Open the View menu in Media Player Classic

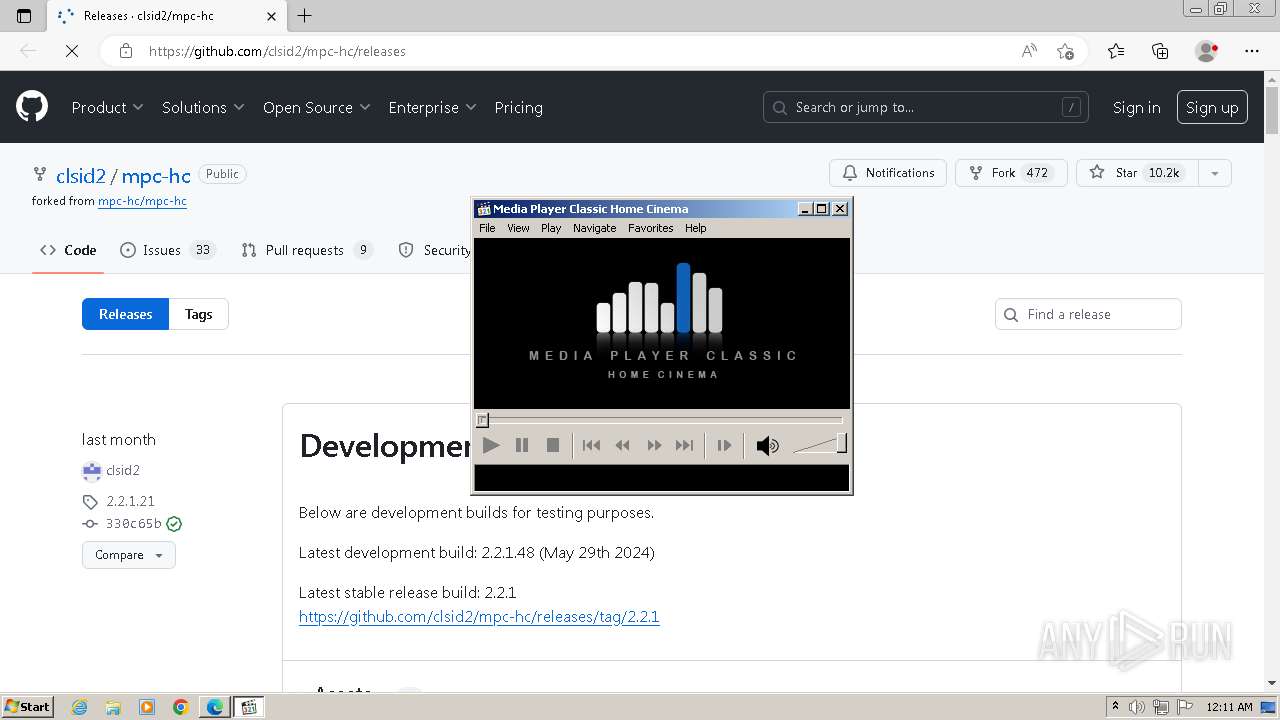pos(518,228)
